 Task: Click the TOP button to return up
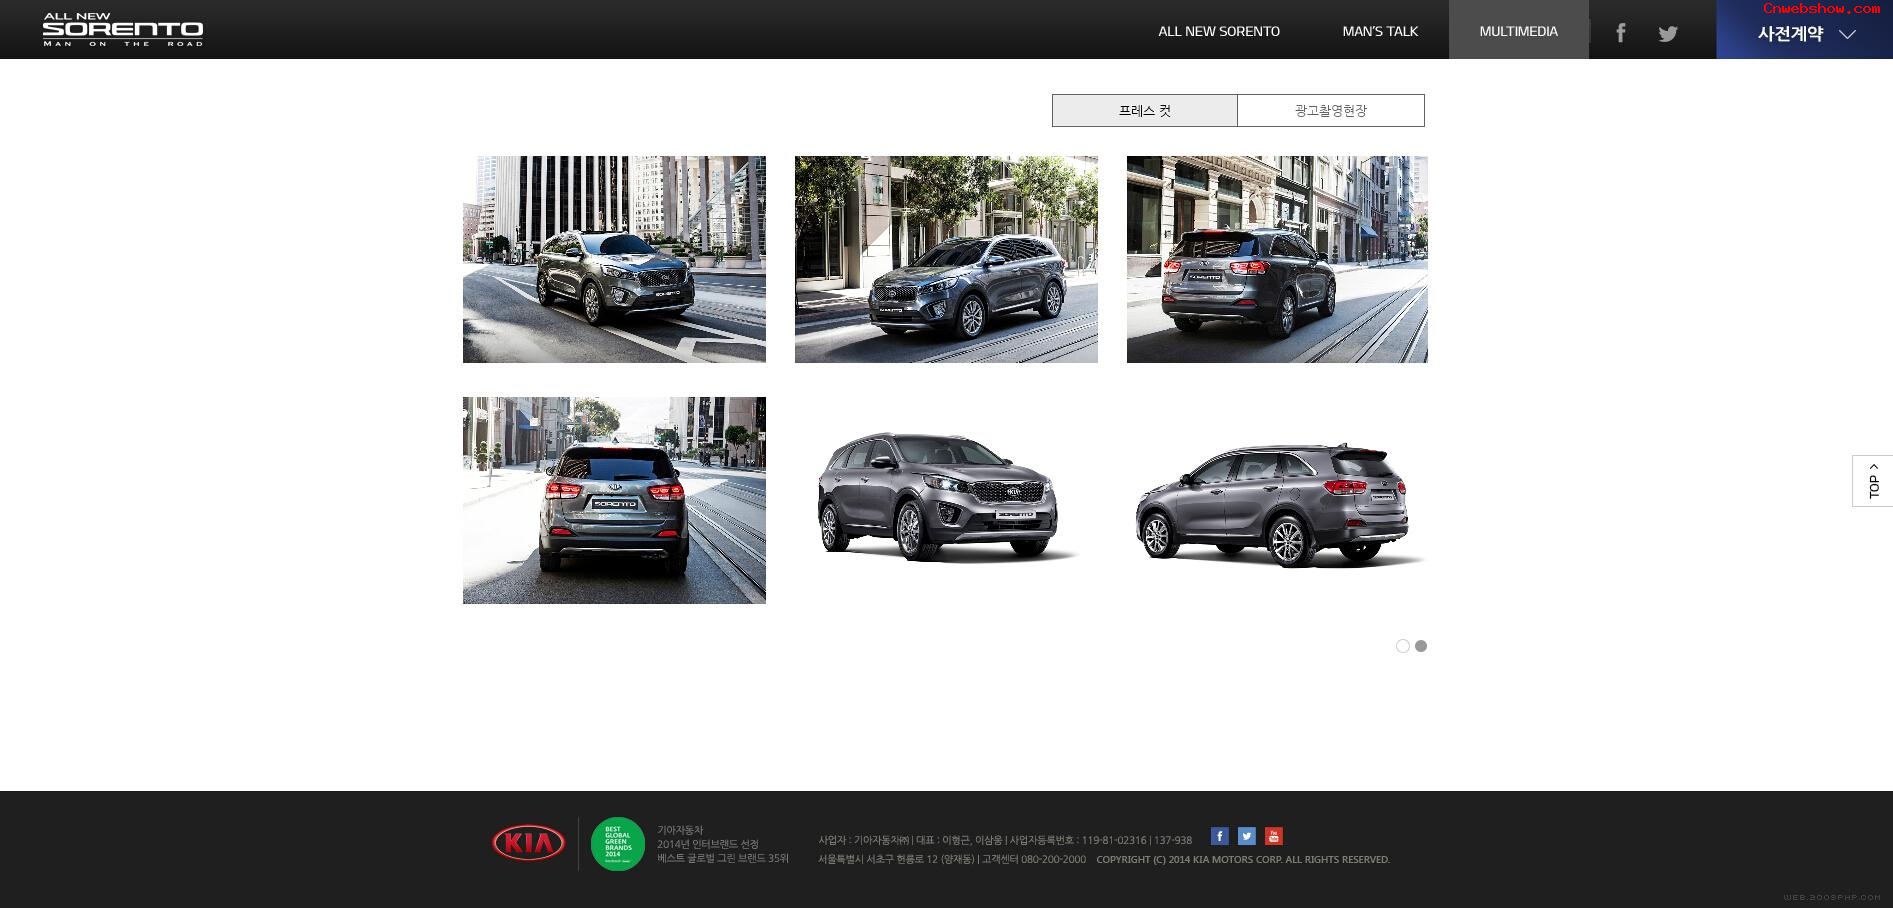coord(1873,481)
